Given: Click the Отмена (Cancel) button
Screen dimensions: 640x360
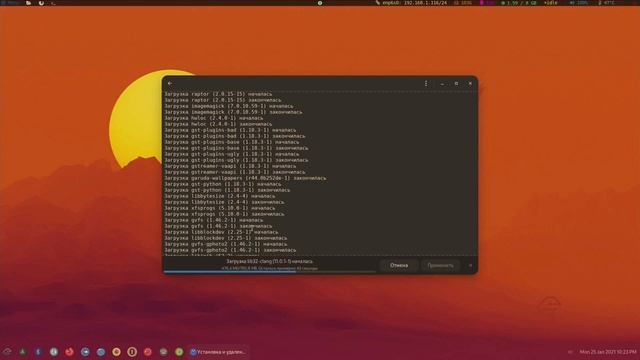Looking at the screenshot, I should click(399, 265).
